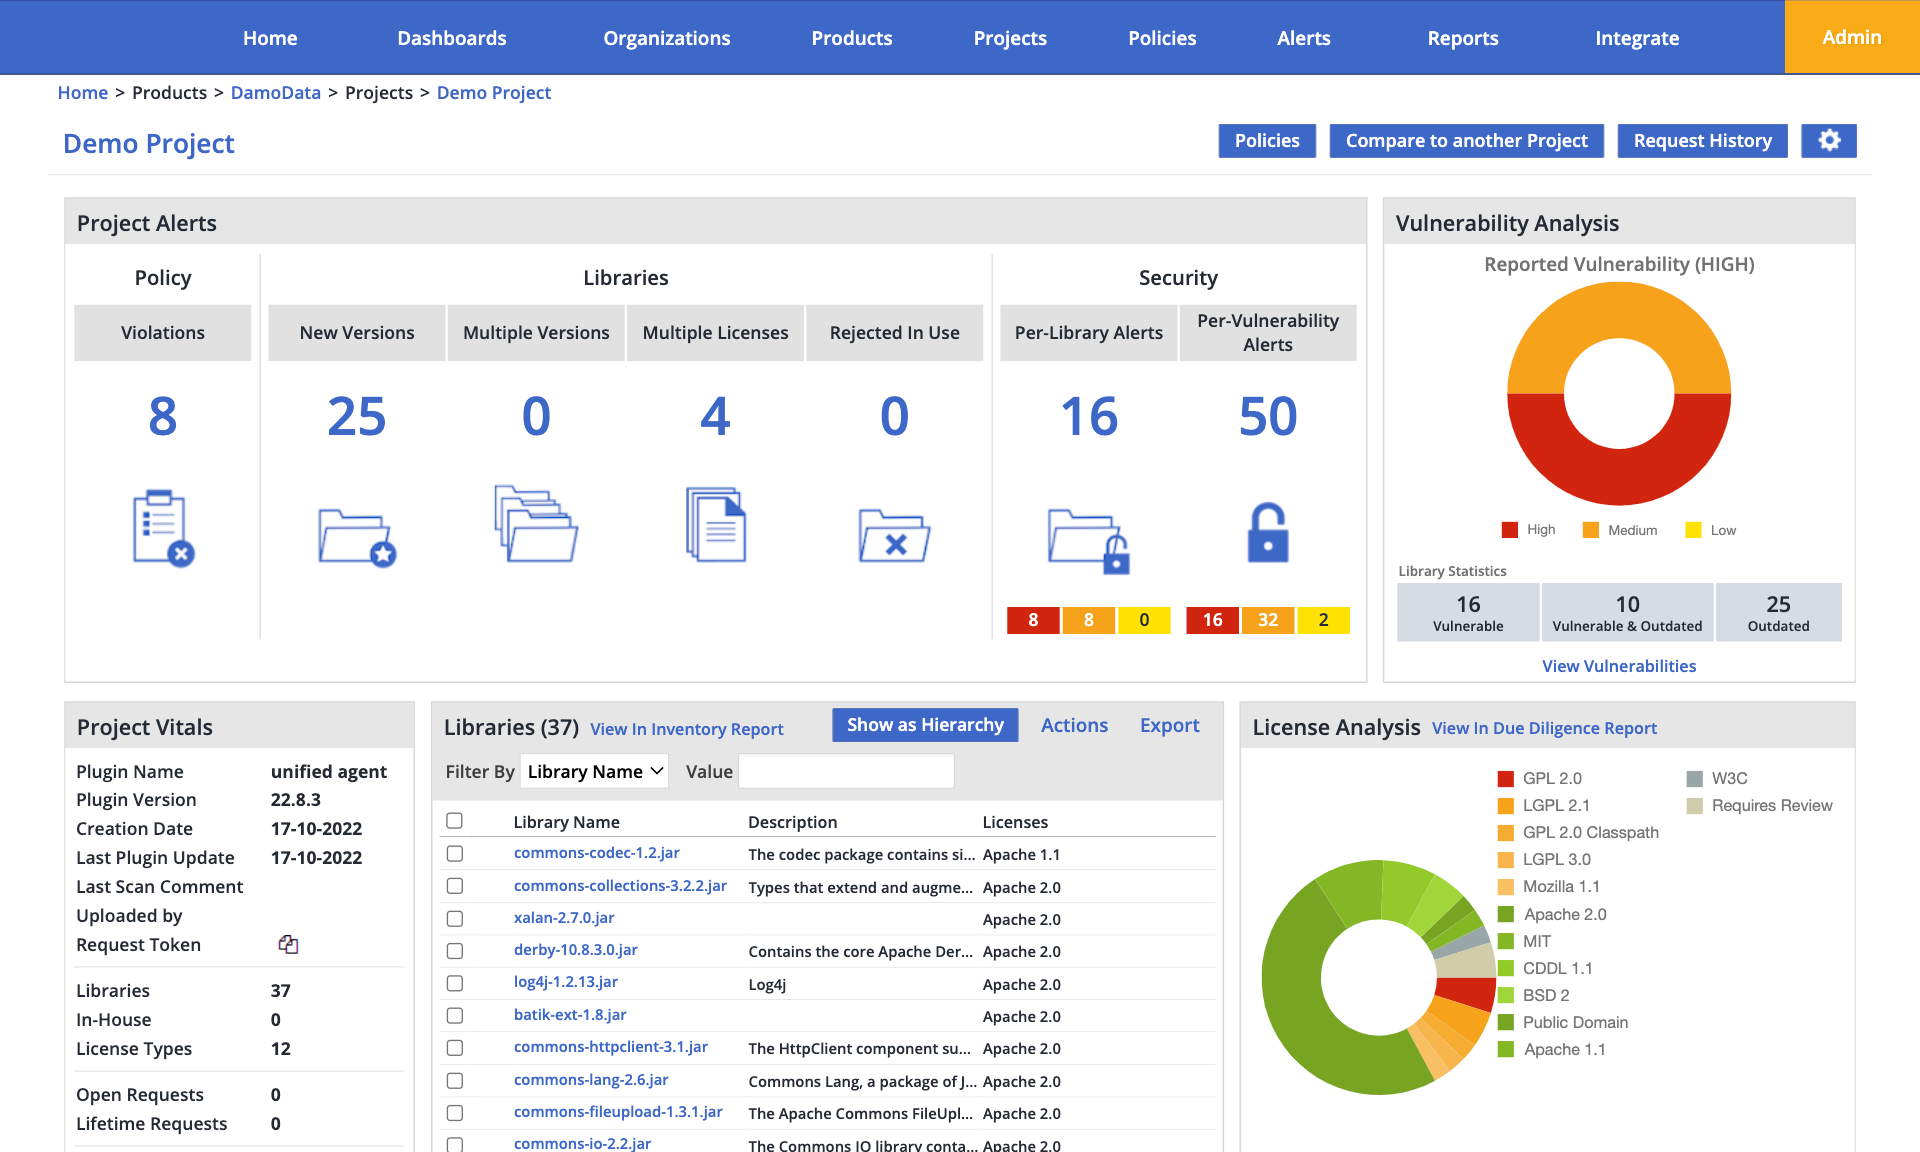Open the Reports nav menu
The image size is (1920, 1152).
(x=1463, y=38)
